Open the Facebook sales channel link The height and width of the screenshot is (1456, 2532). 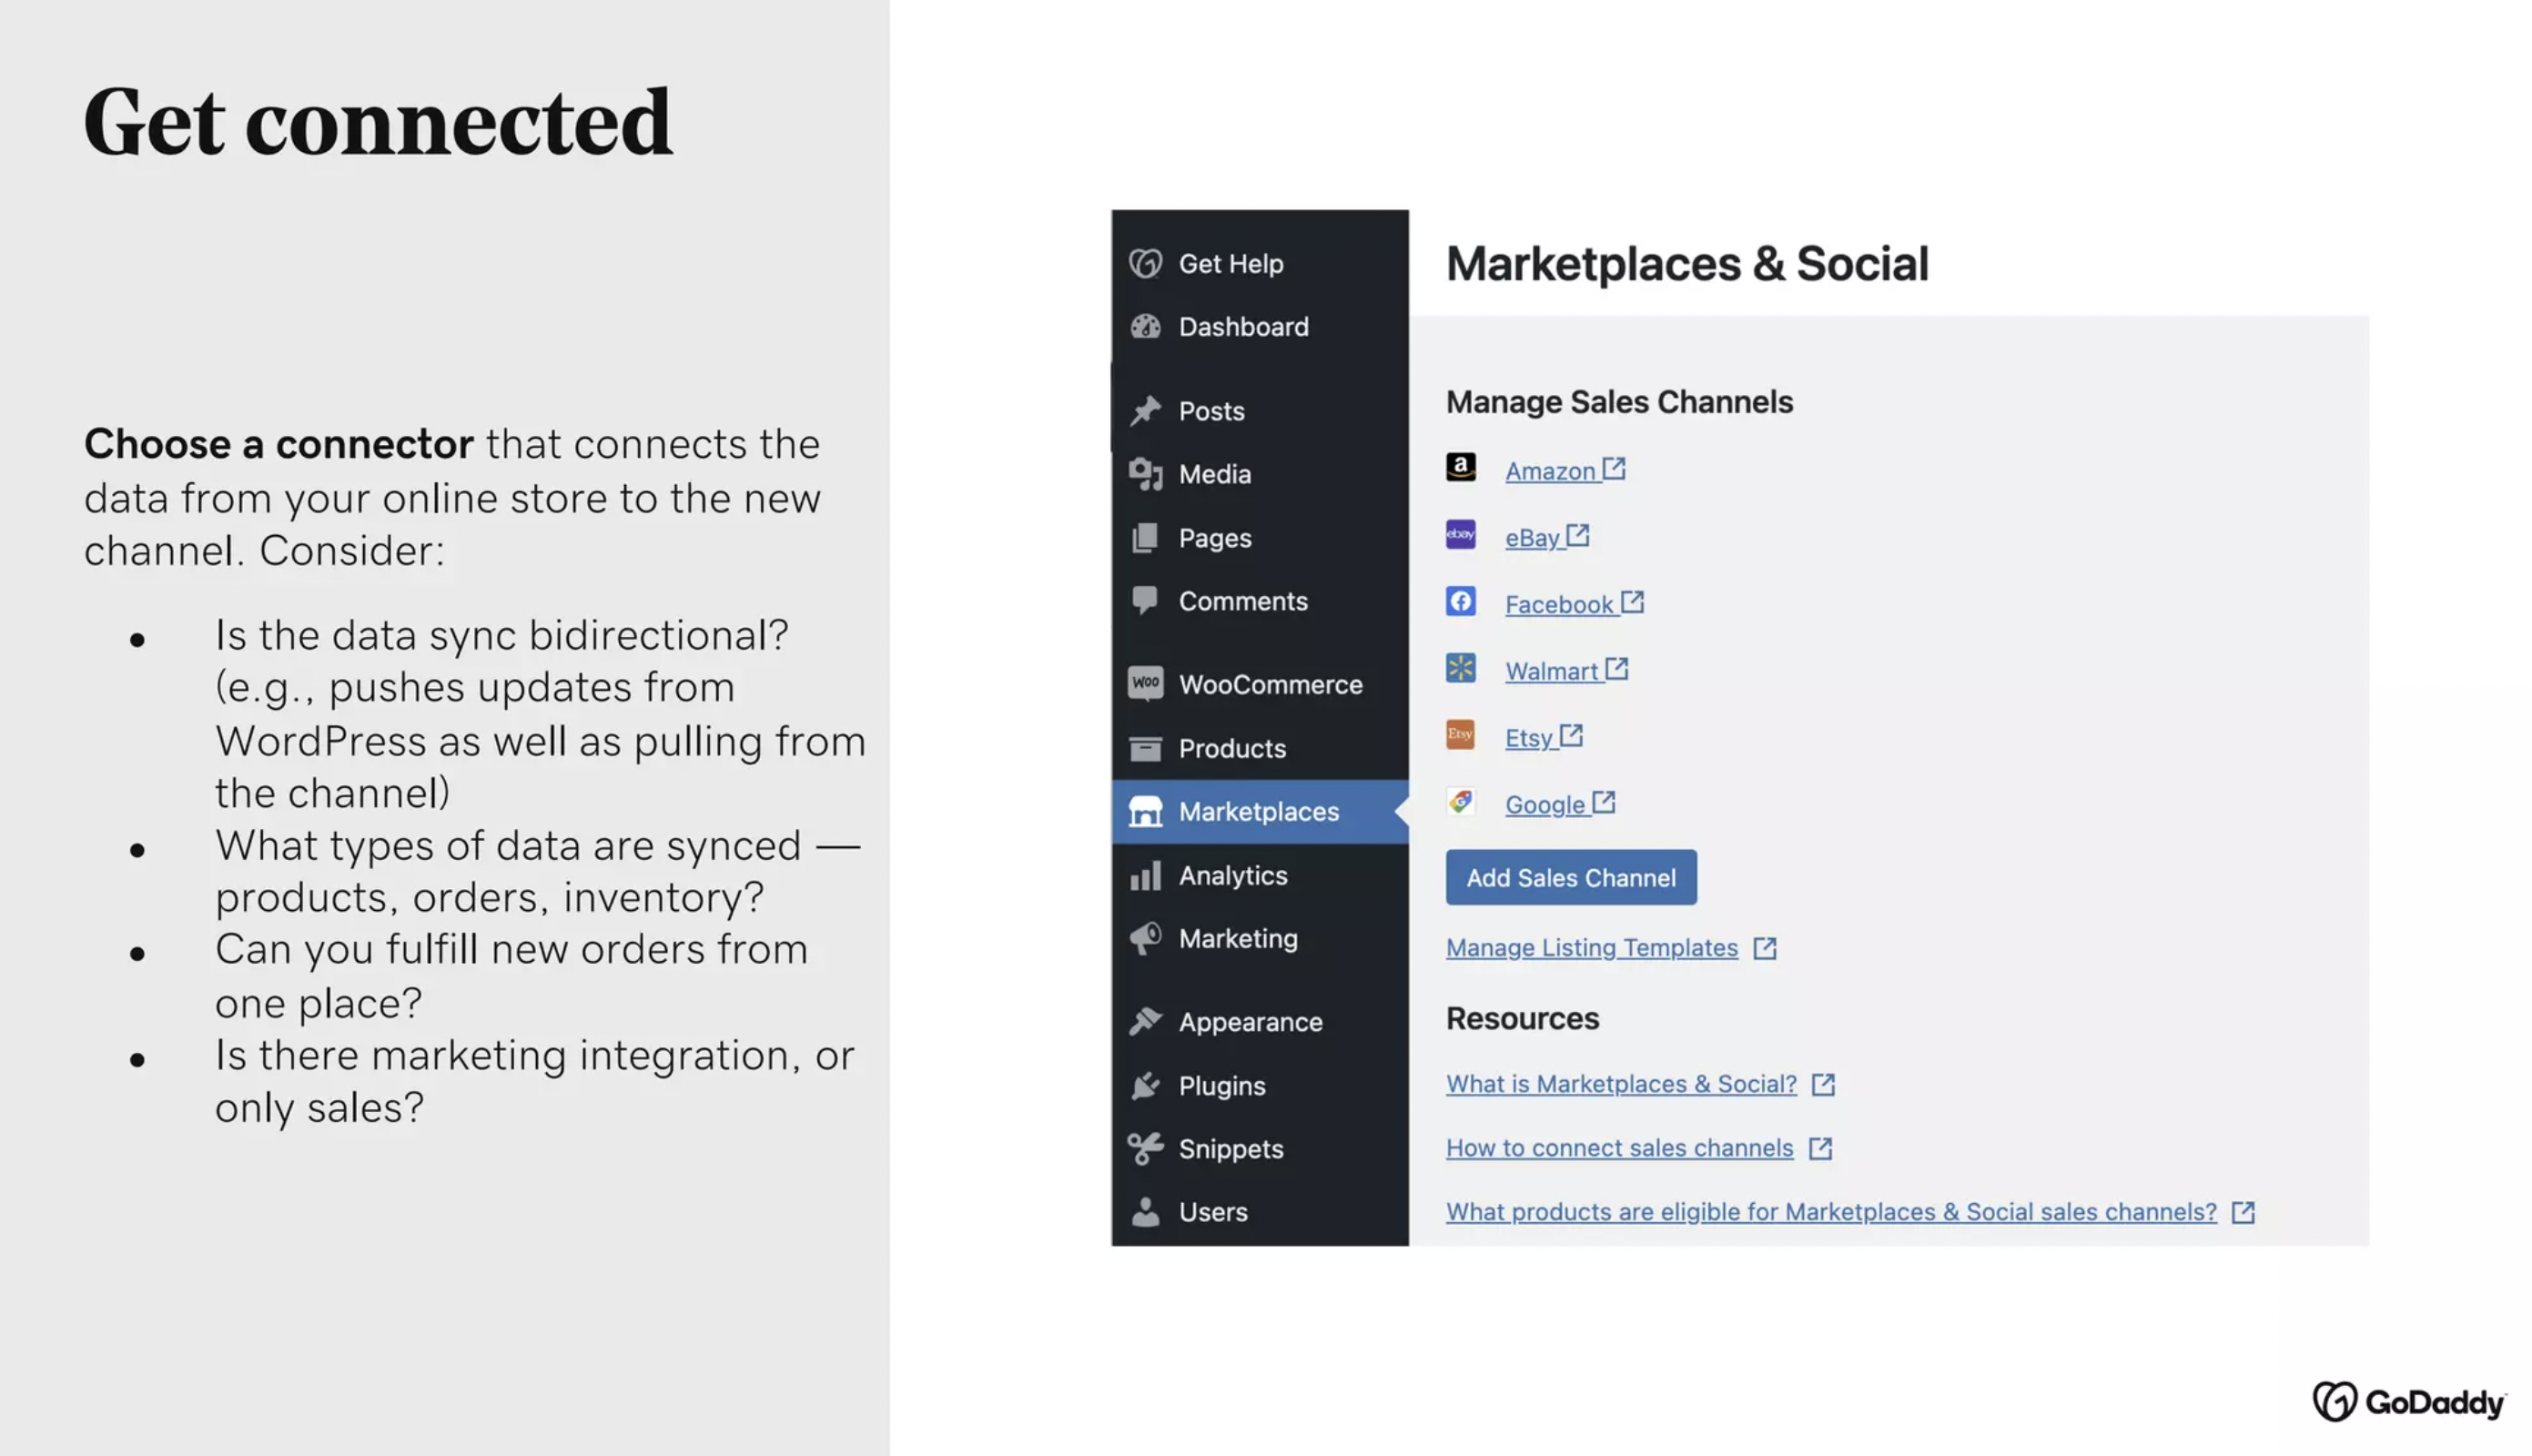click(1574, 604)
